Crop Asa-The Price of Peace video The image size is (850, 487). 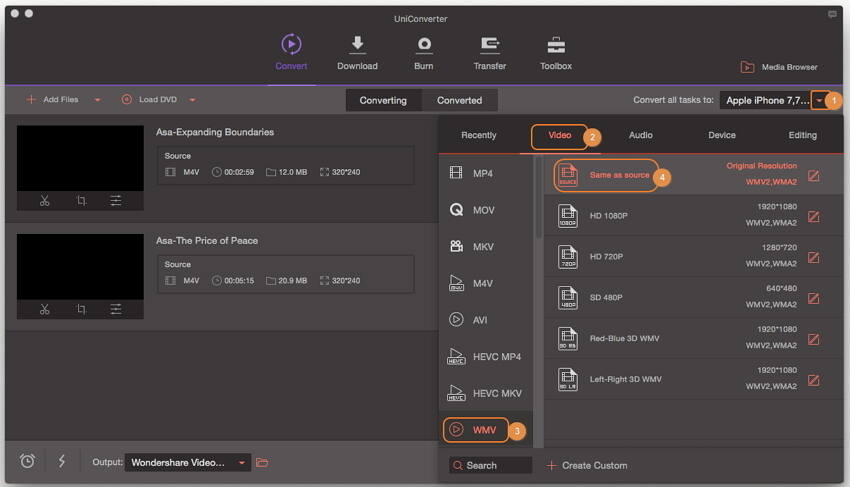(x=81, y=309)
